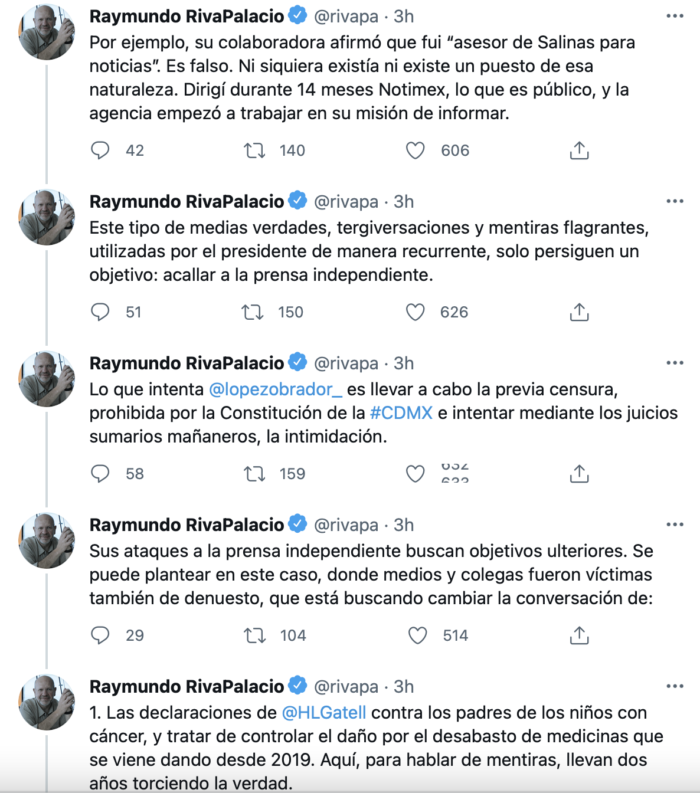
Task: Reply to the tweet with 42 replies
Action: [x=100, y=150]
